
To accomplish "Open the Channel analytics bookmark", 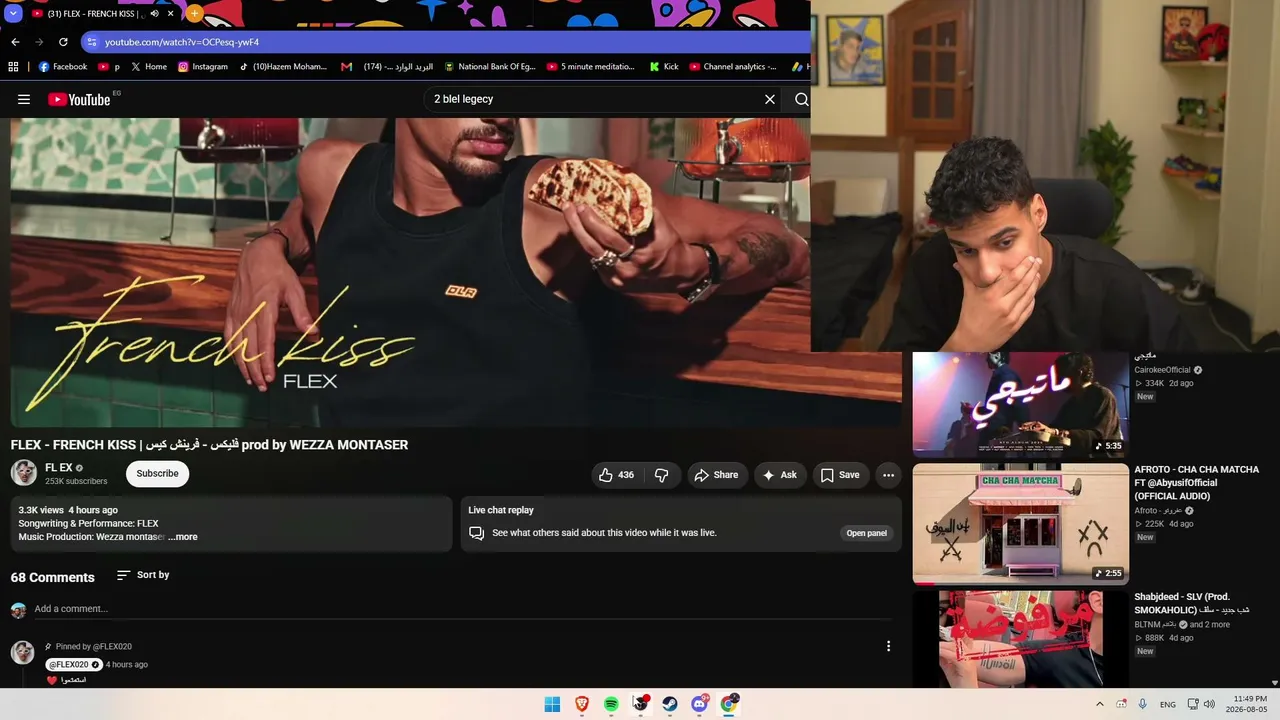I will [733, 67].
